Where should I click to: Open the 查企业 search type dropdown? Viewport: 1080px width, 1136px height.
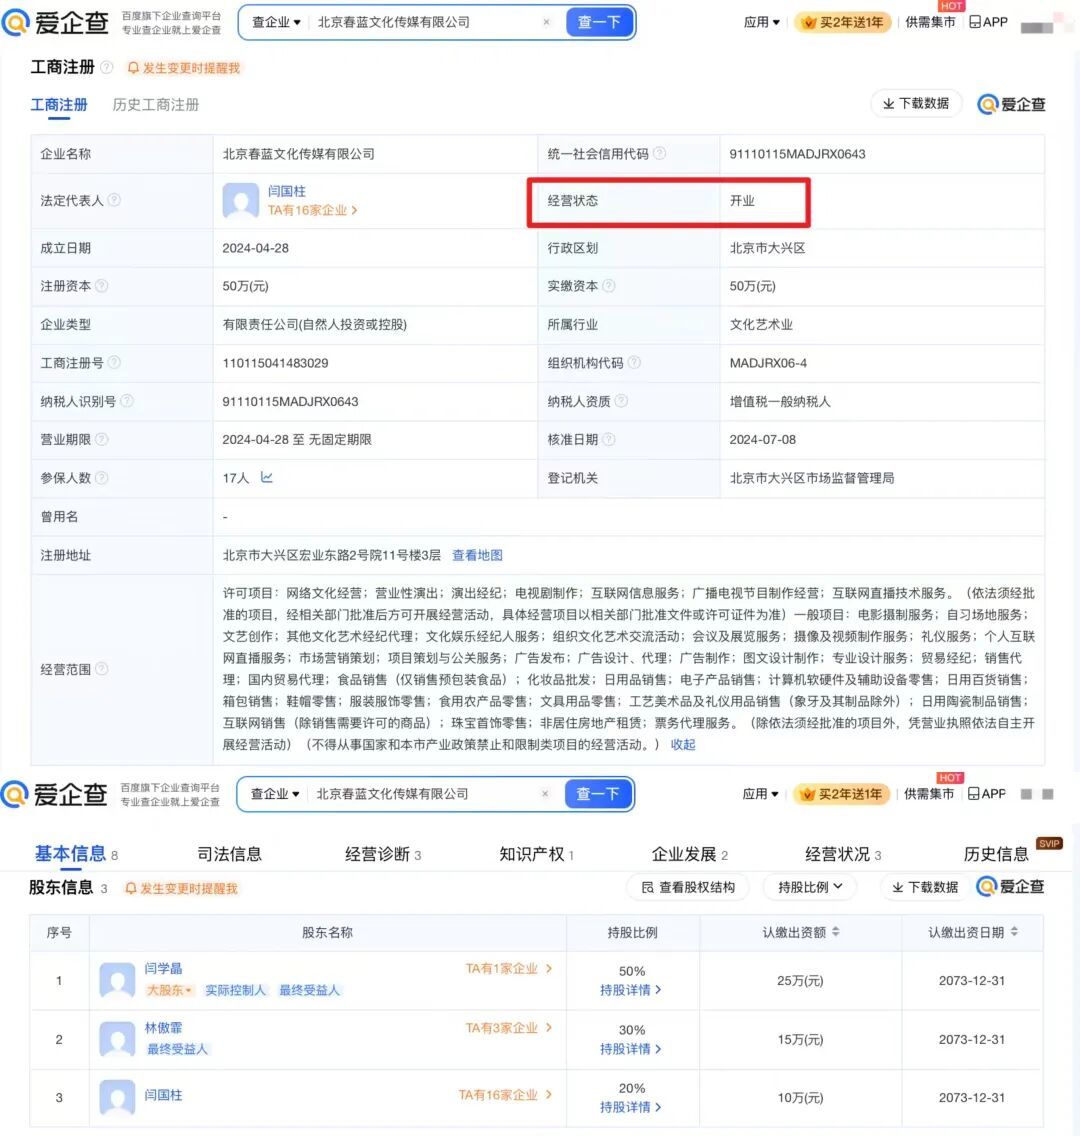tap(276, 21)
